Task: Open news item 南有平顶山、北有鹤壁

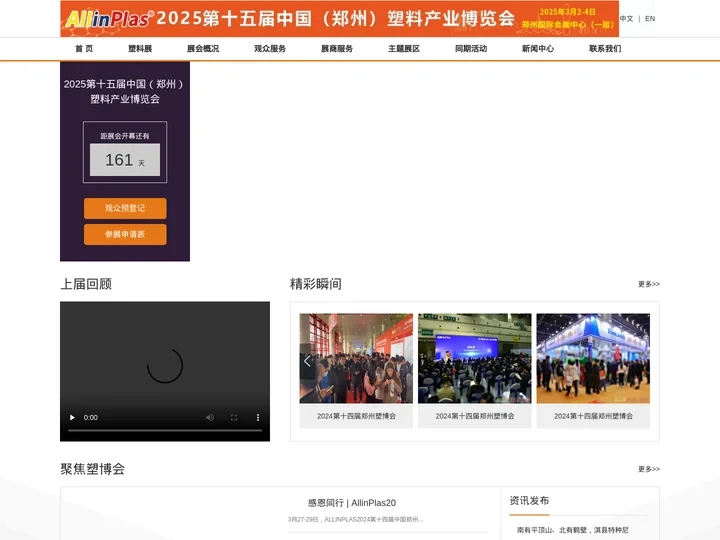Action: [573, 530]
